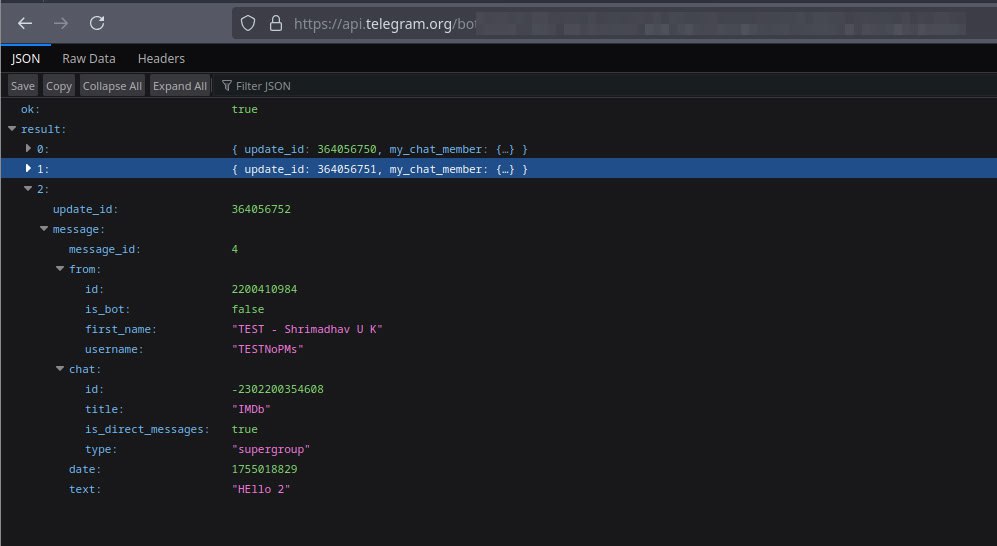This screenshot has height=546, width=997.
Task: Expand result item 0
Action: 28,149
